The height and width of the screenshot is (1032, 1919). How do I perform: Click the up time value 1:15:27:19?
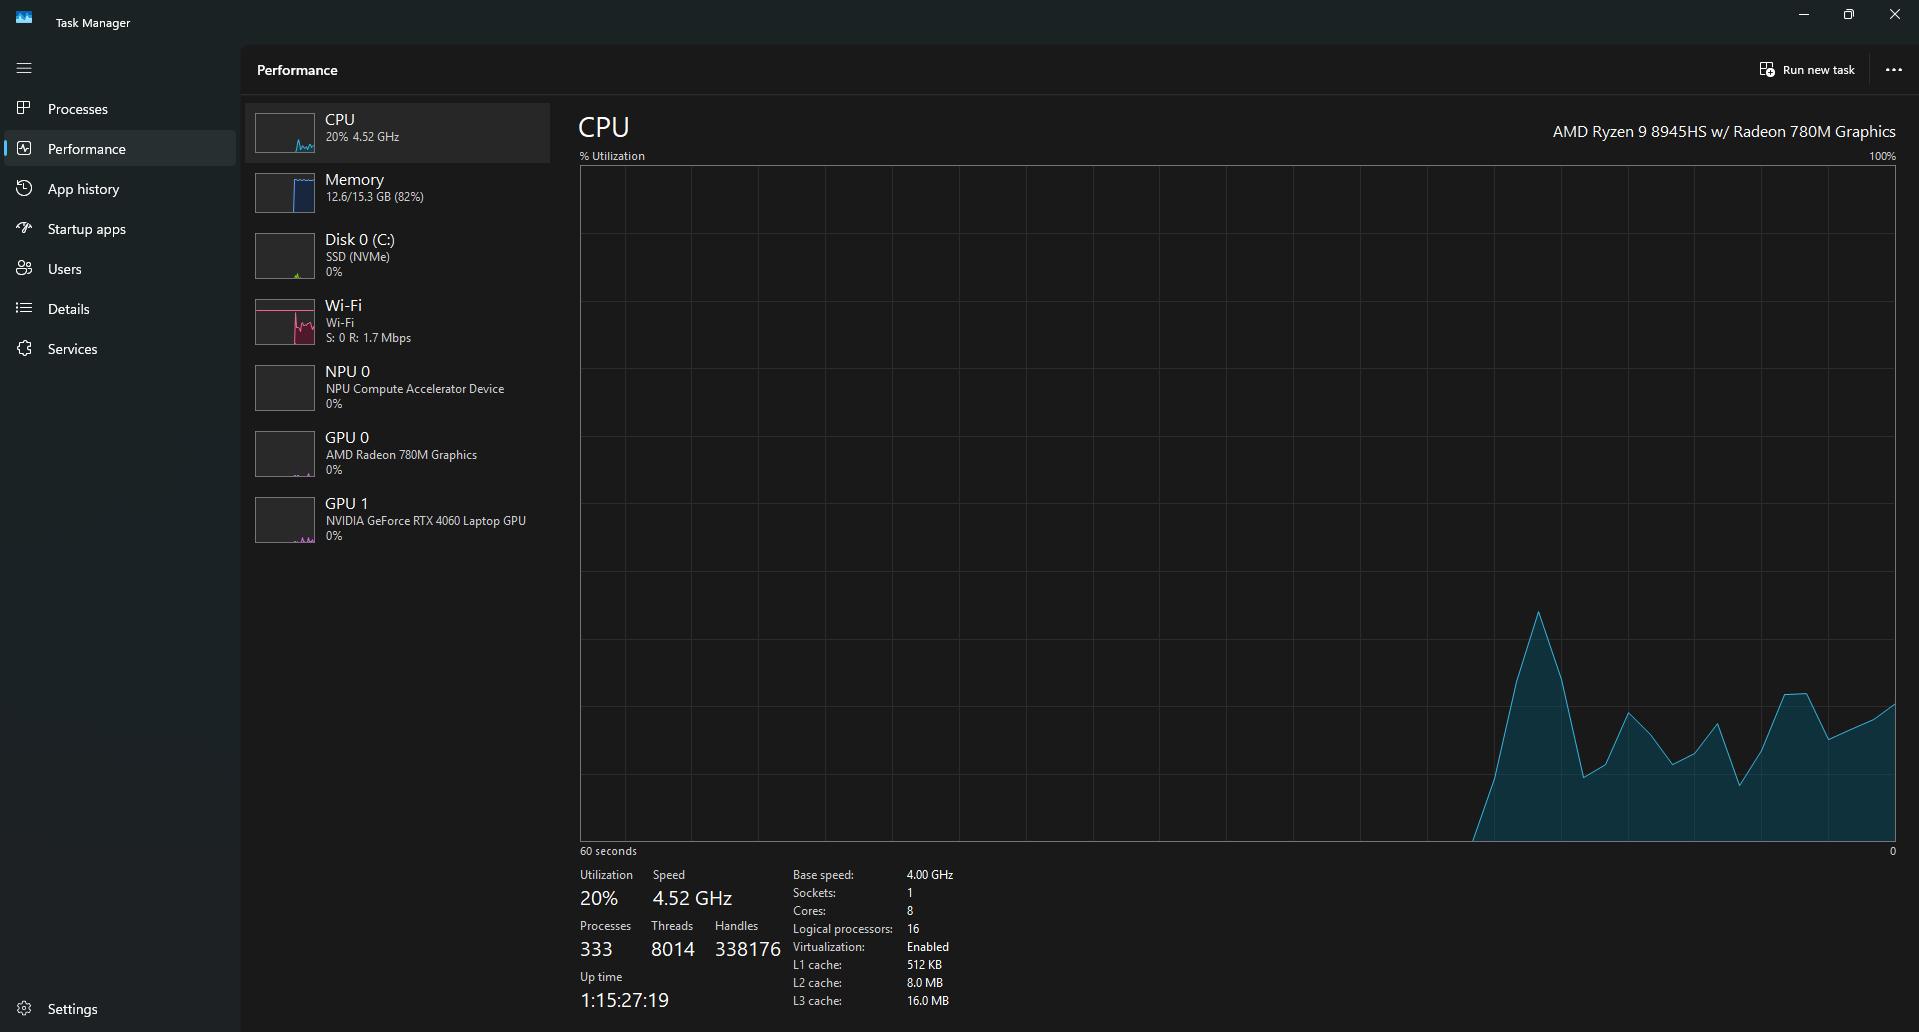pyautogui.click(x=624, y=1000)
